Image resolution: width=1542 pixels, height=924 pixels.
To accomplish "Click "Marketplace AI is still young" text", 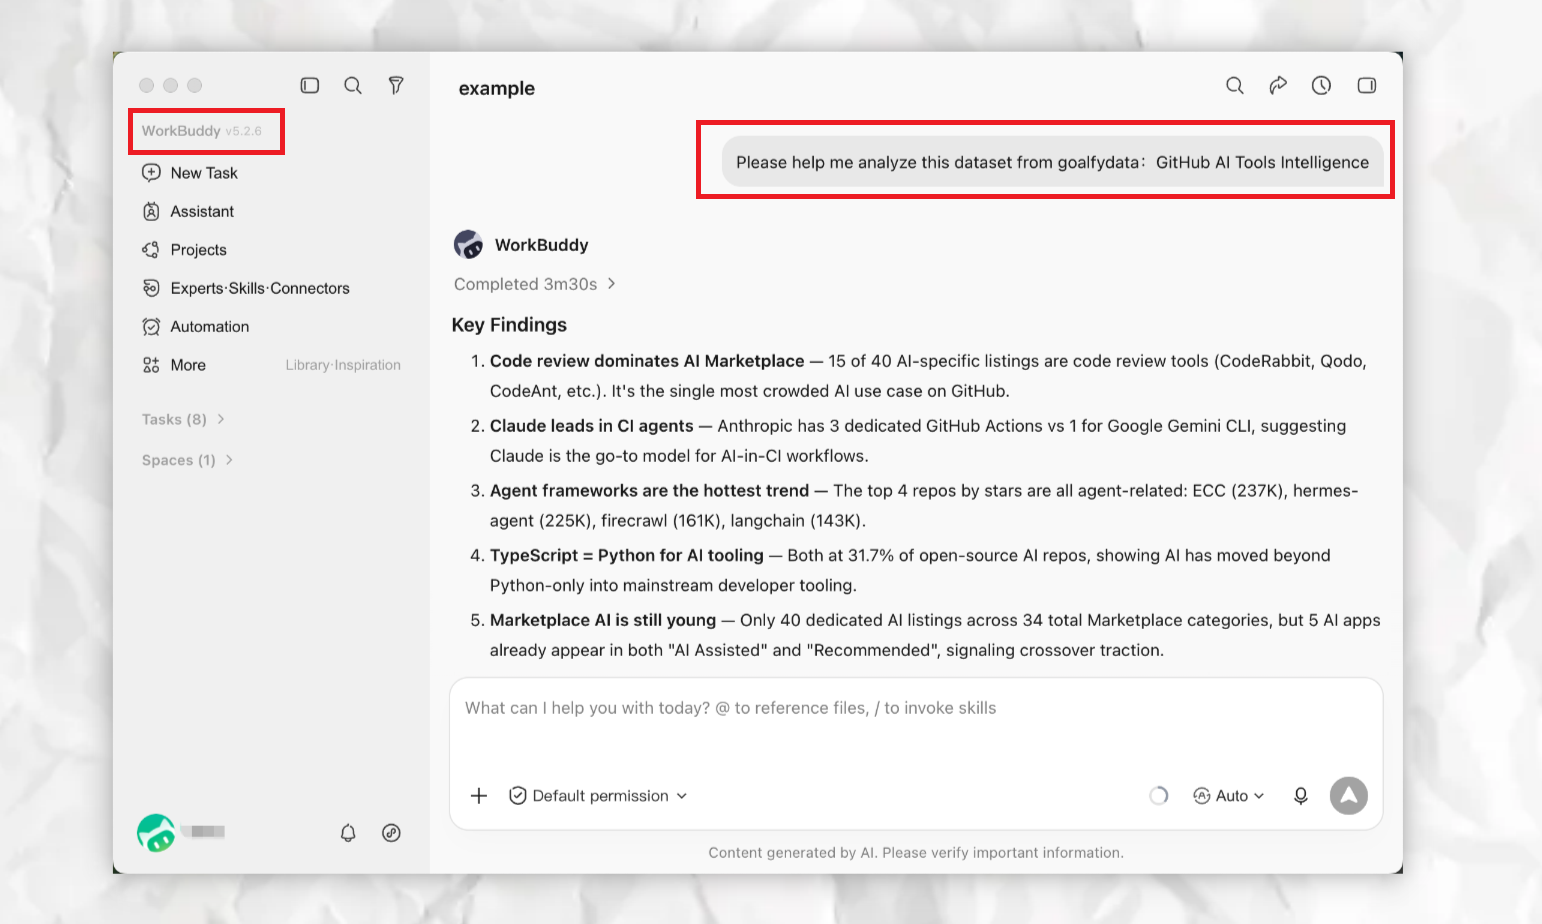I will point(603,620).
